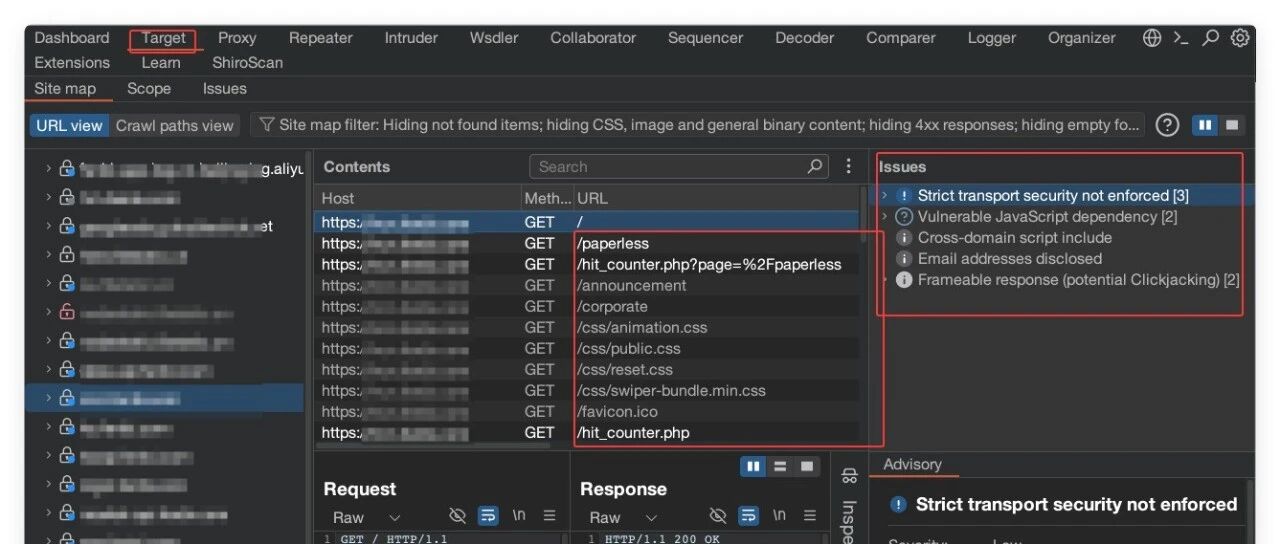Click the alert icon in Advisory heading
Viewport: 1280px width, 544px height.
click(898, 505)
